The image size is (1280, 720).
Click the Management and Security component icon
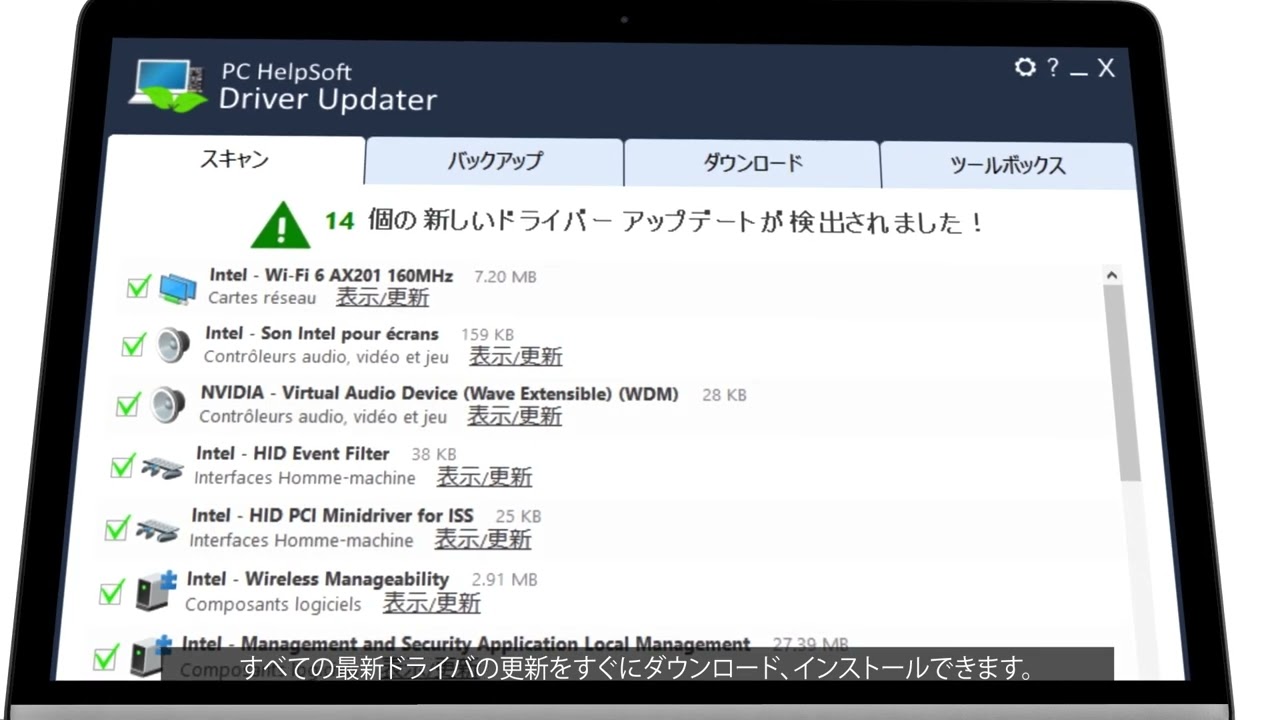[150, 655]
